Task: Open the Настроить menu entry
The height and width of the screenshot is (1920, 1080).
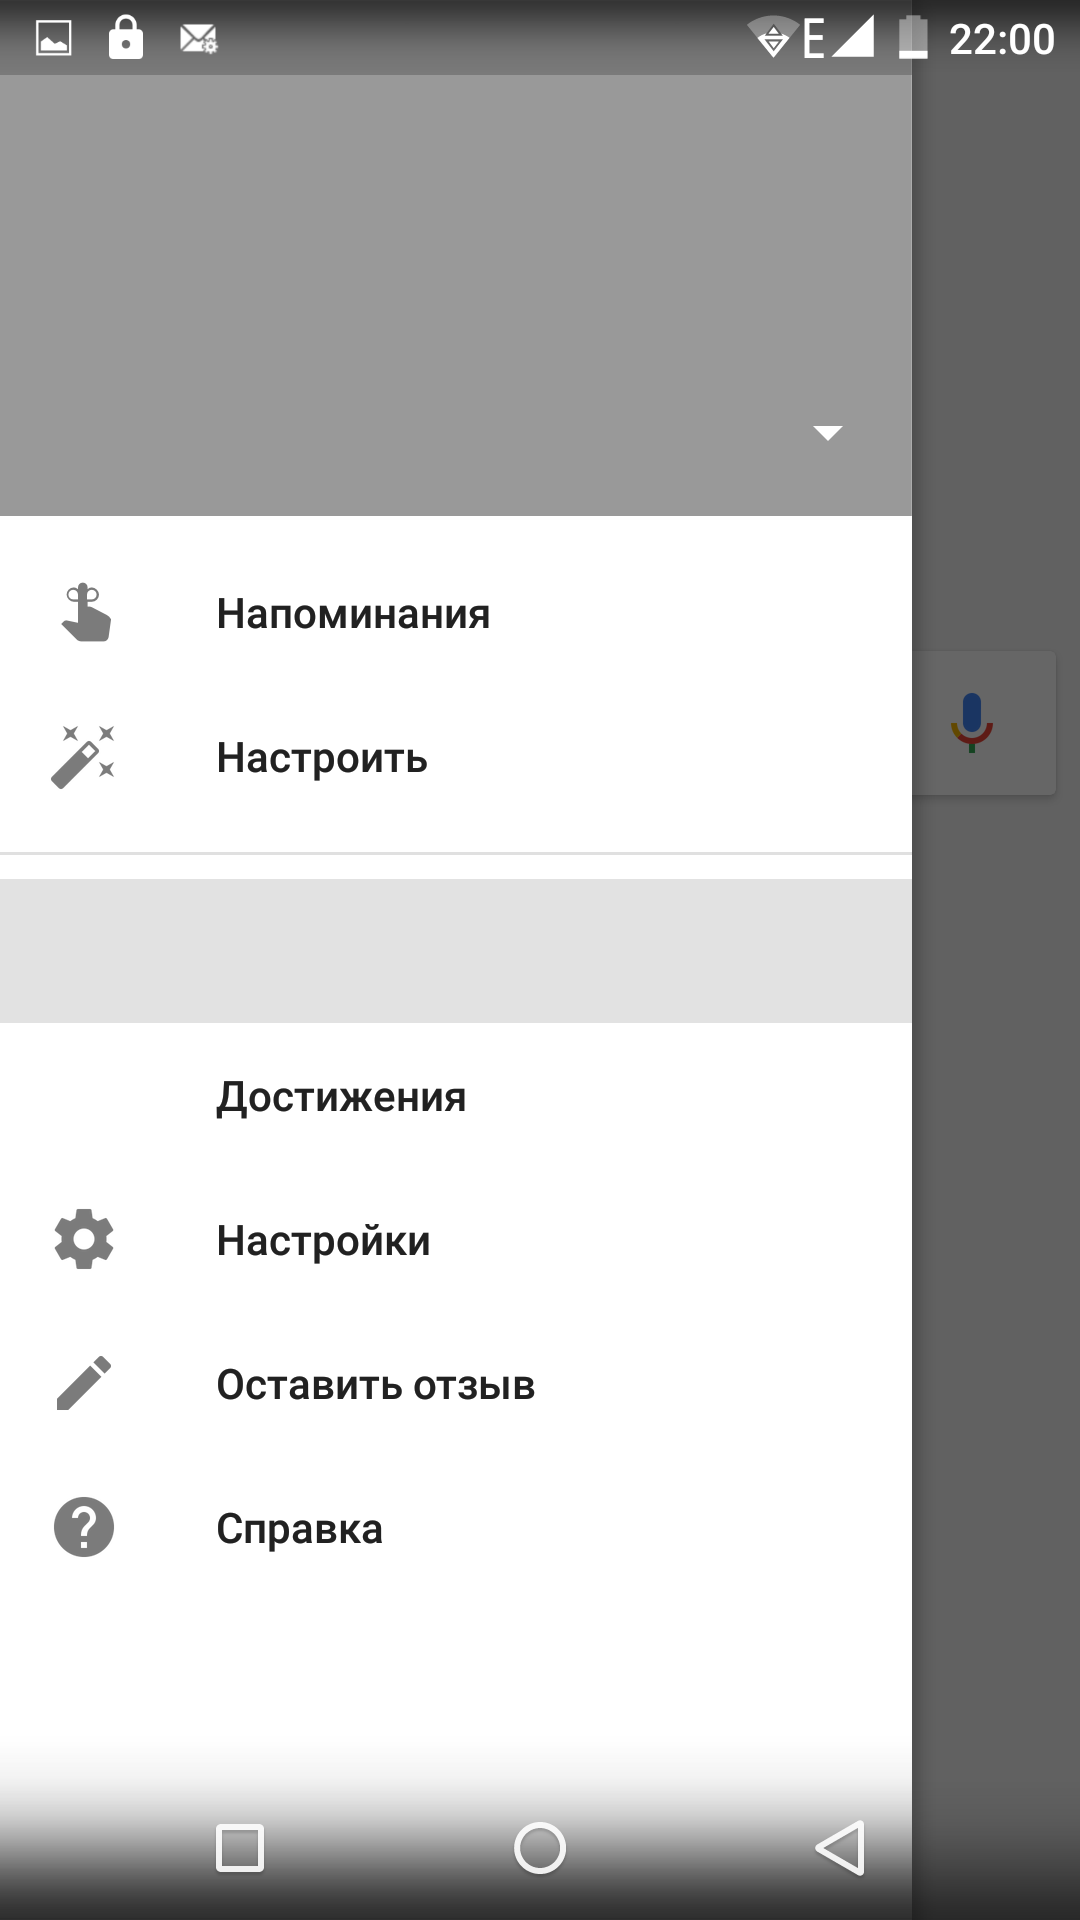Action: (456, 758)
